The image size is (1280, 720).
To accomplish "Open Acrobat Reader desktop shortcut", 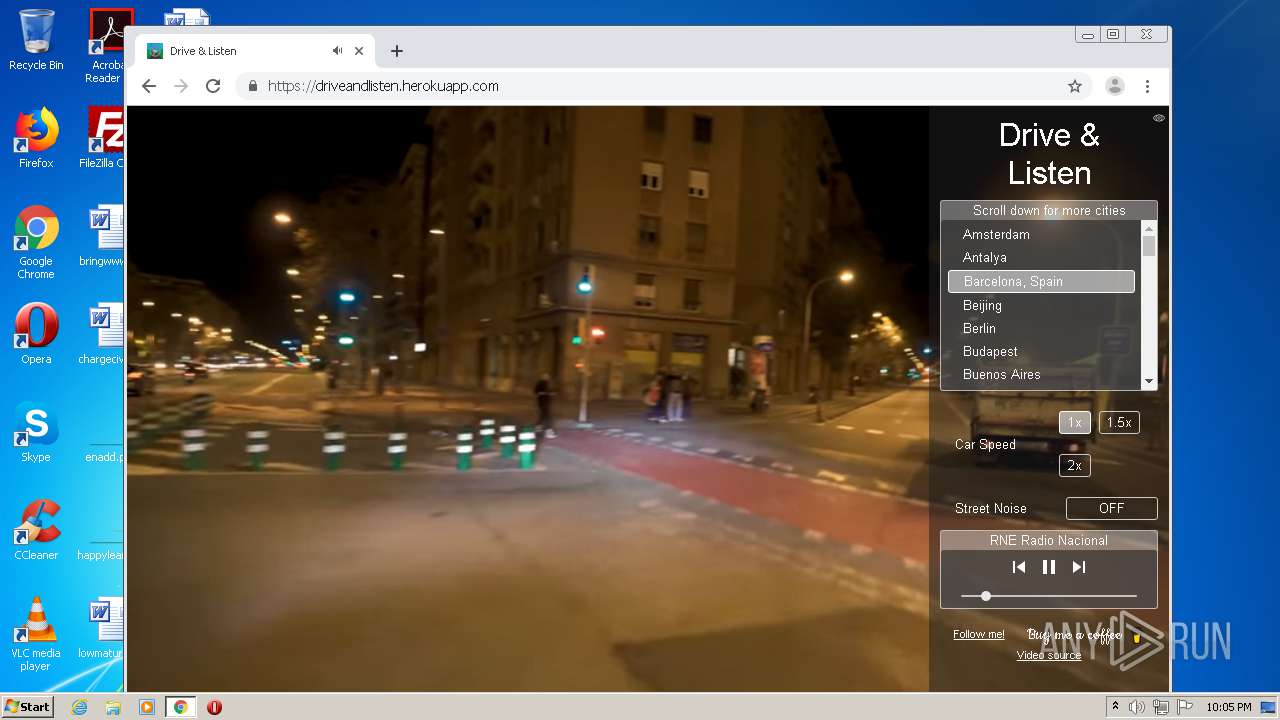I will coord(106,46).
